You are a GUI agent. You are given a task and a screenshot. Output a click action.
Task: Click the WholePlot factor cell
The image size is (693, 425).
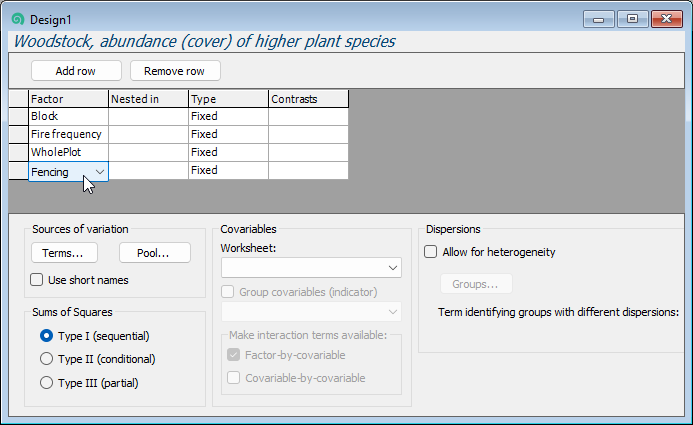[x=68, y=152]
